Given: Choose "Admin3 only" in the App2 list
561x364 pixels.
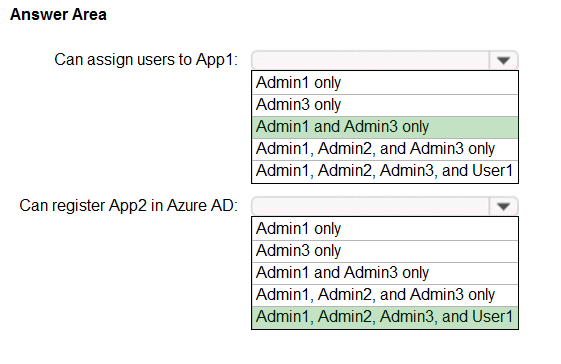Looking at the screenshot, I should pyautogui.click(x=385, y=251).
